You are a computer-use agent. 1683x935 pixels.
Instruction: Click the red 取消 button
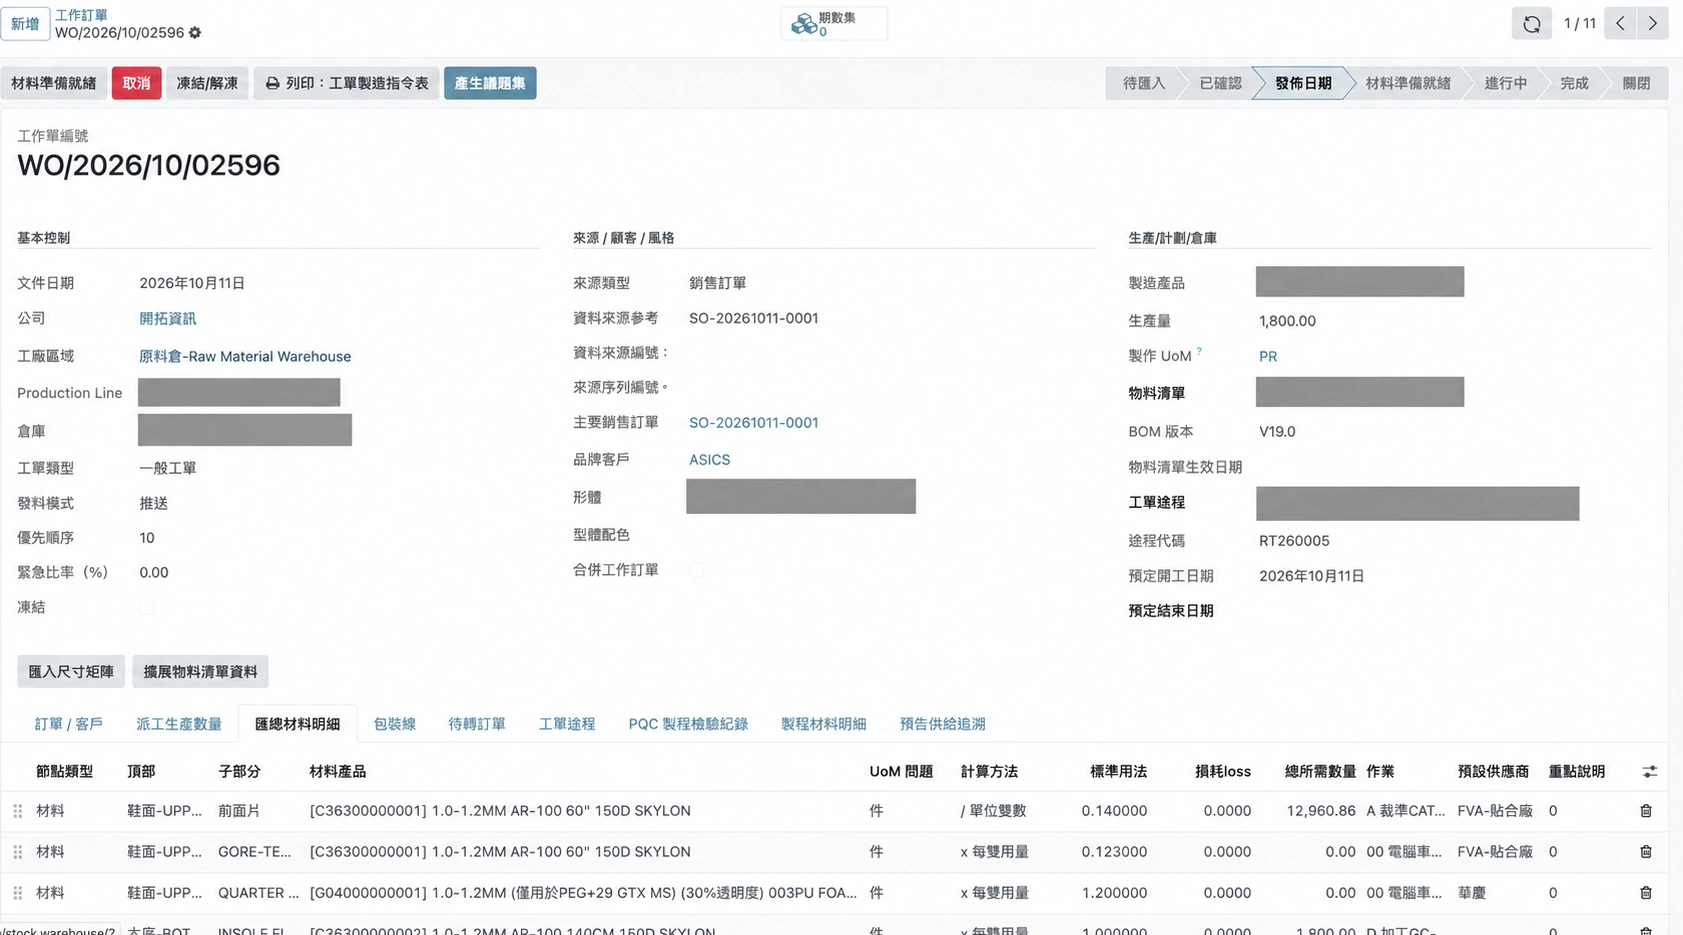tap(136, 83)
